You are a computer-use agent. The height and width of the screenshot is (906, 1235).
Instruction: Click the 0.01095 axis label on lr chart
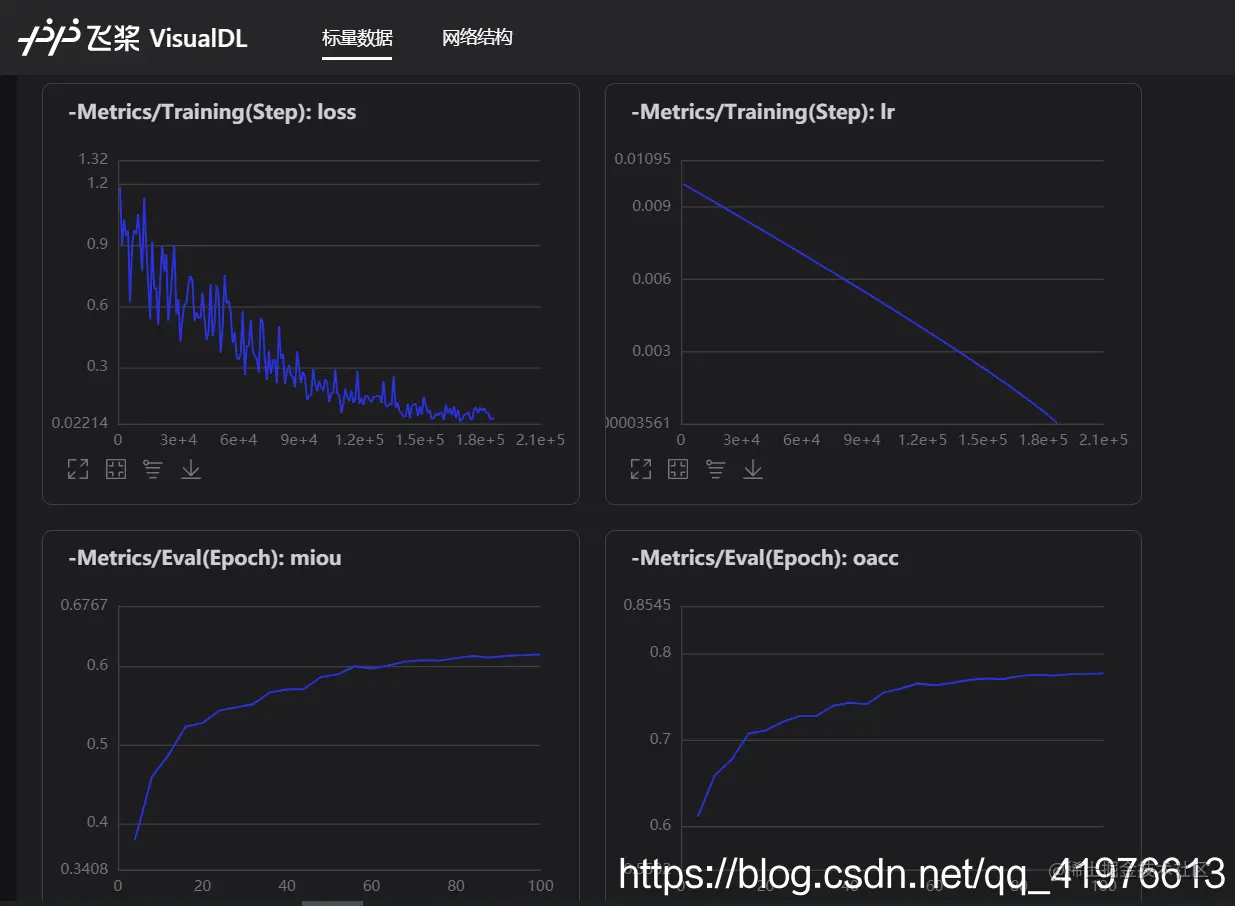[642, 159]
